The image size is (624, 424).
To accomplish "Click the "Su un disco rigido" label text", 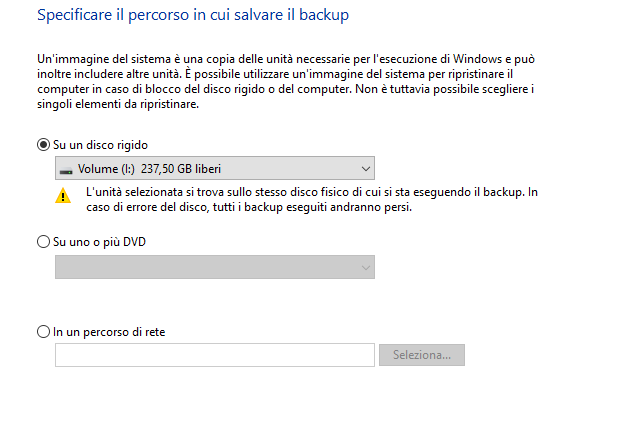I will click(x=100, y=145).
